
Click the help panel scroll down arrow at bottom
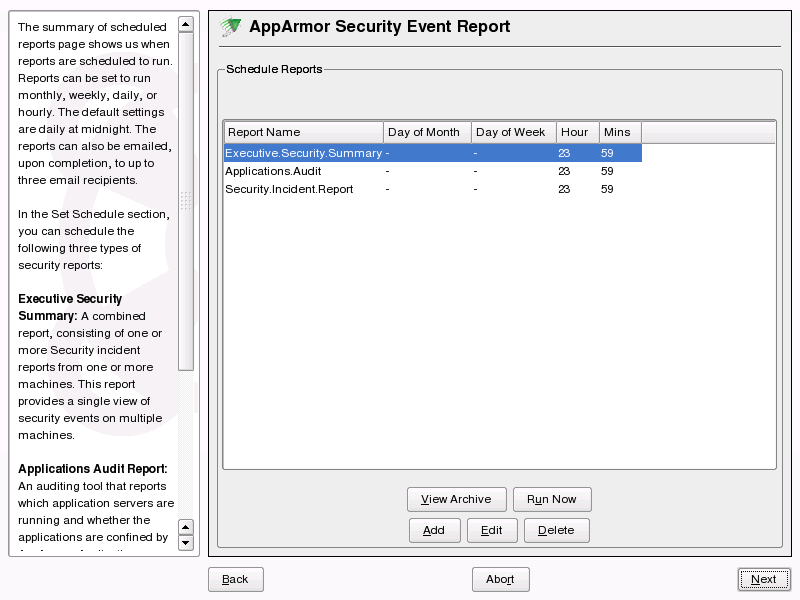coord(186,543)
